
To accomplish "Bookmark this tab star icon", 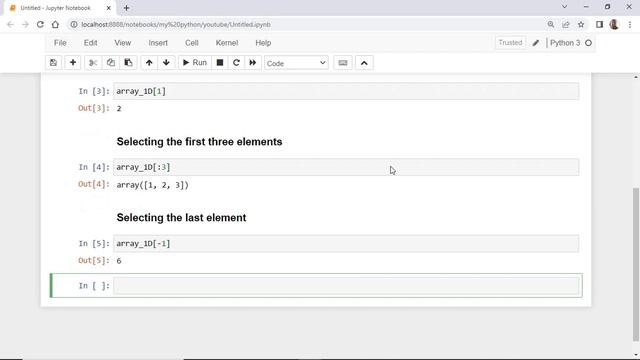I will [581, 24].
